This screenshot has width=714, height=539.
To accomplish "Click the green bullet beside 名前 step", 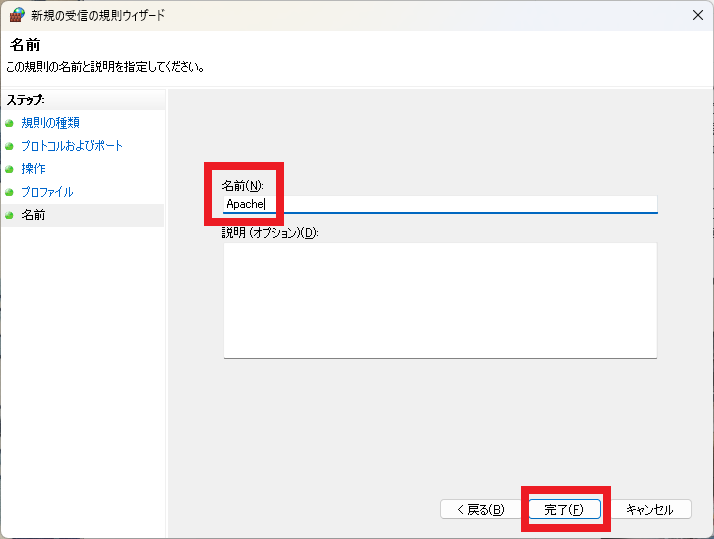I will pos(9,215).
